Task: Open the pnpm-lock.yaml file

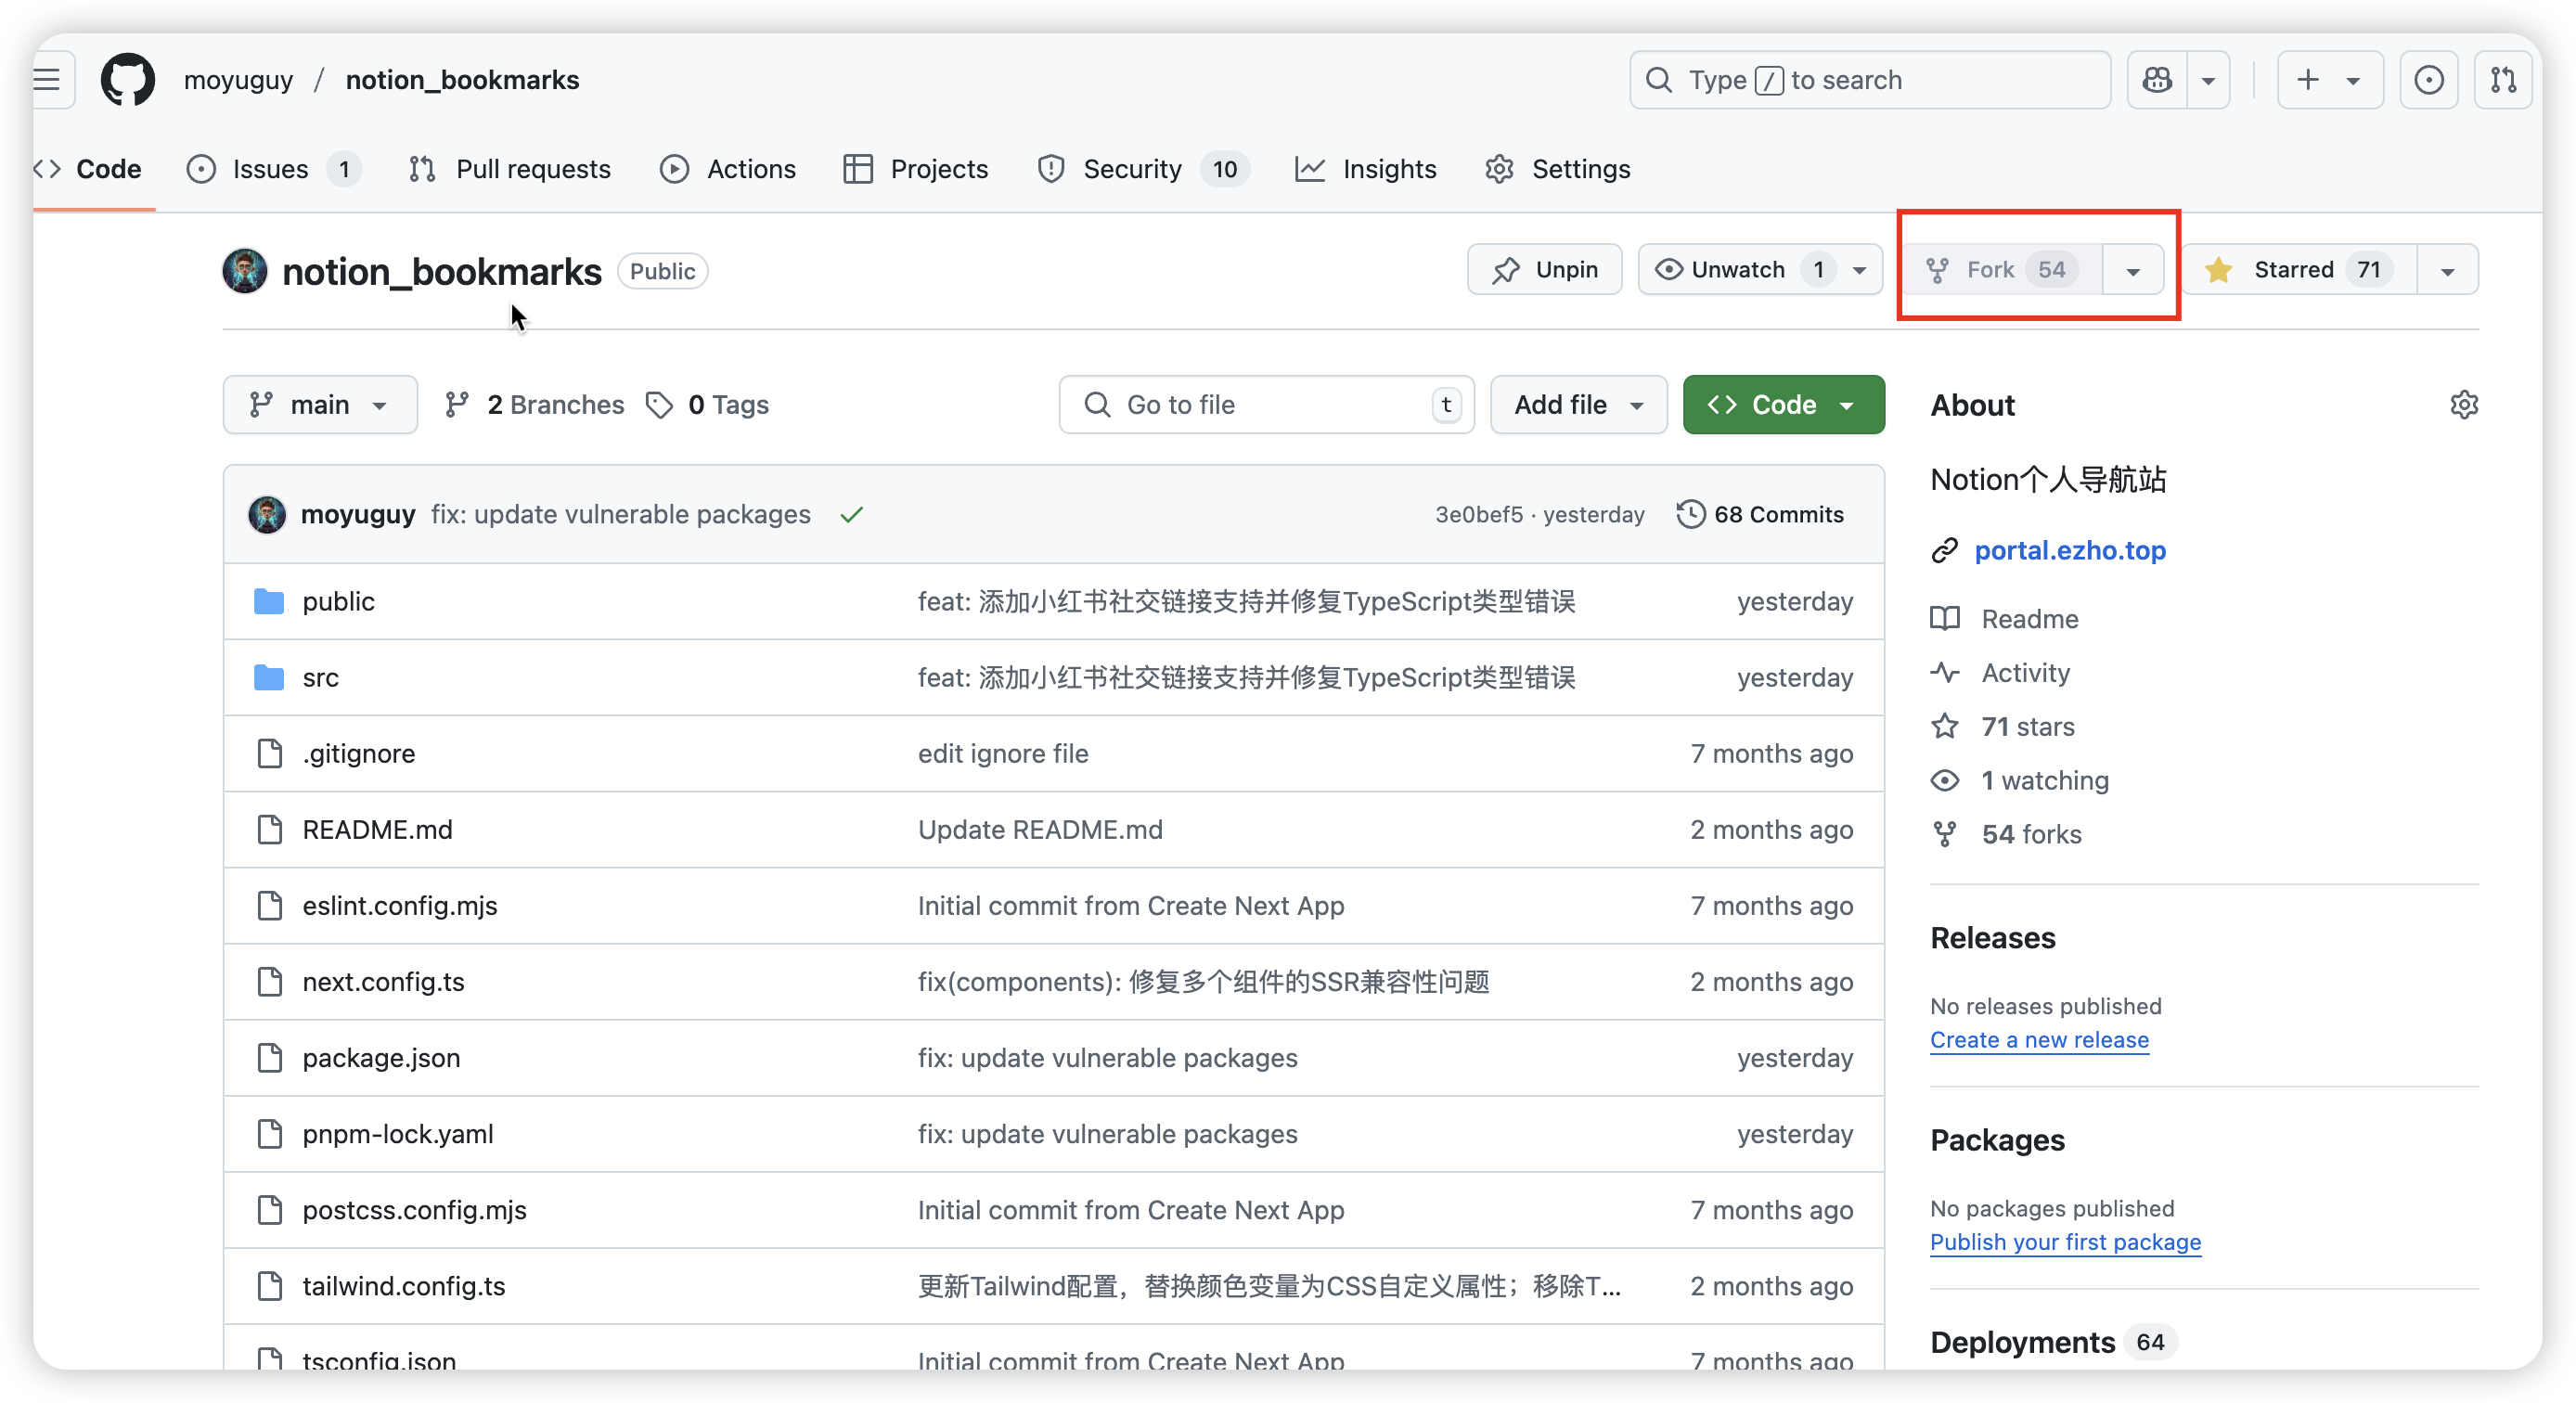Action: pyautogui.click(x=398, y=1133)
